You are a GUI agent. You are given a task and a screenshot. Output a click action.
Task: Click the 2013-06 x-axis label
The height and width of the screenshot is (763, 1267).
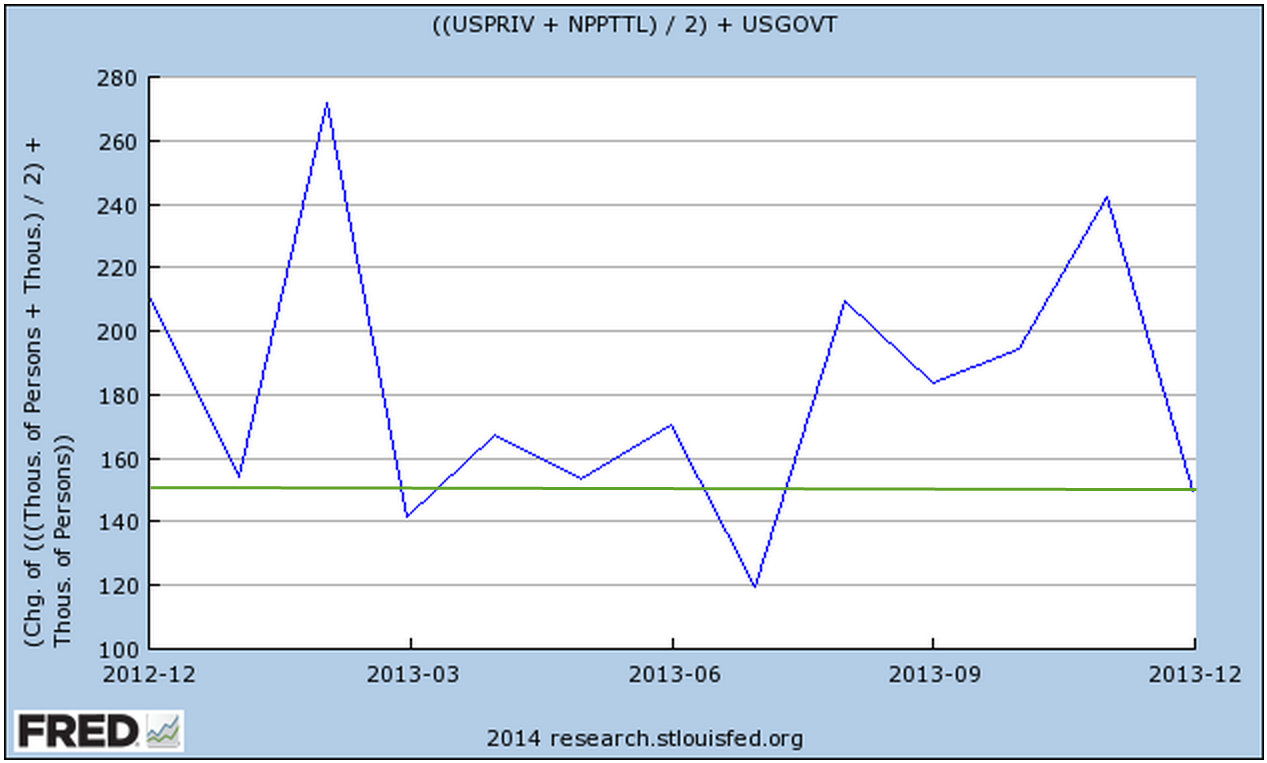point(671,674)
